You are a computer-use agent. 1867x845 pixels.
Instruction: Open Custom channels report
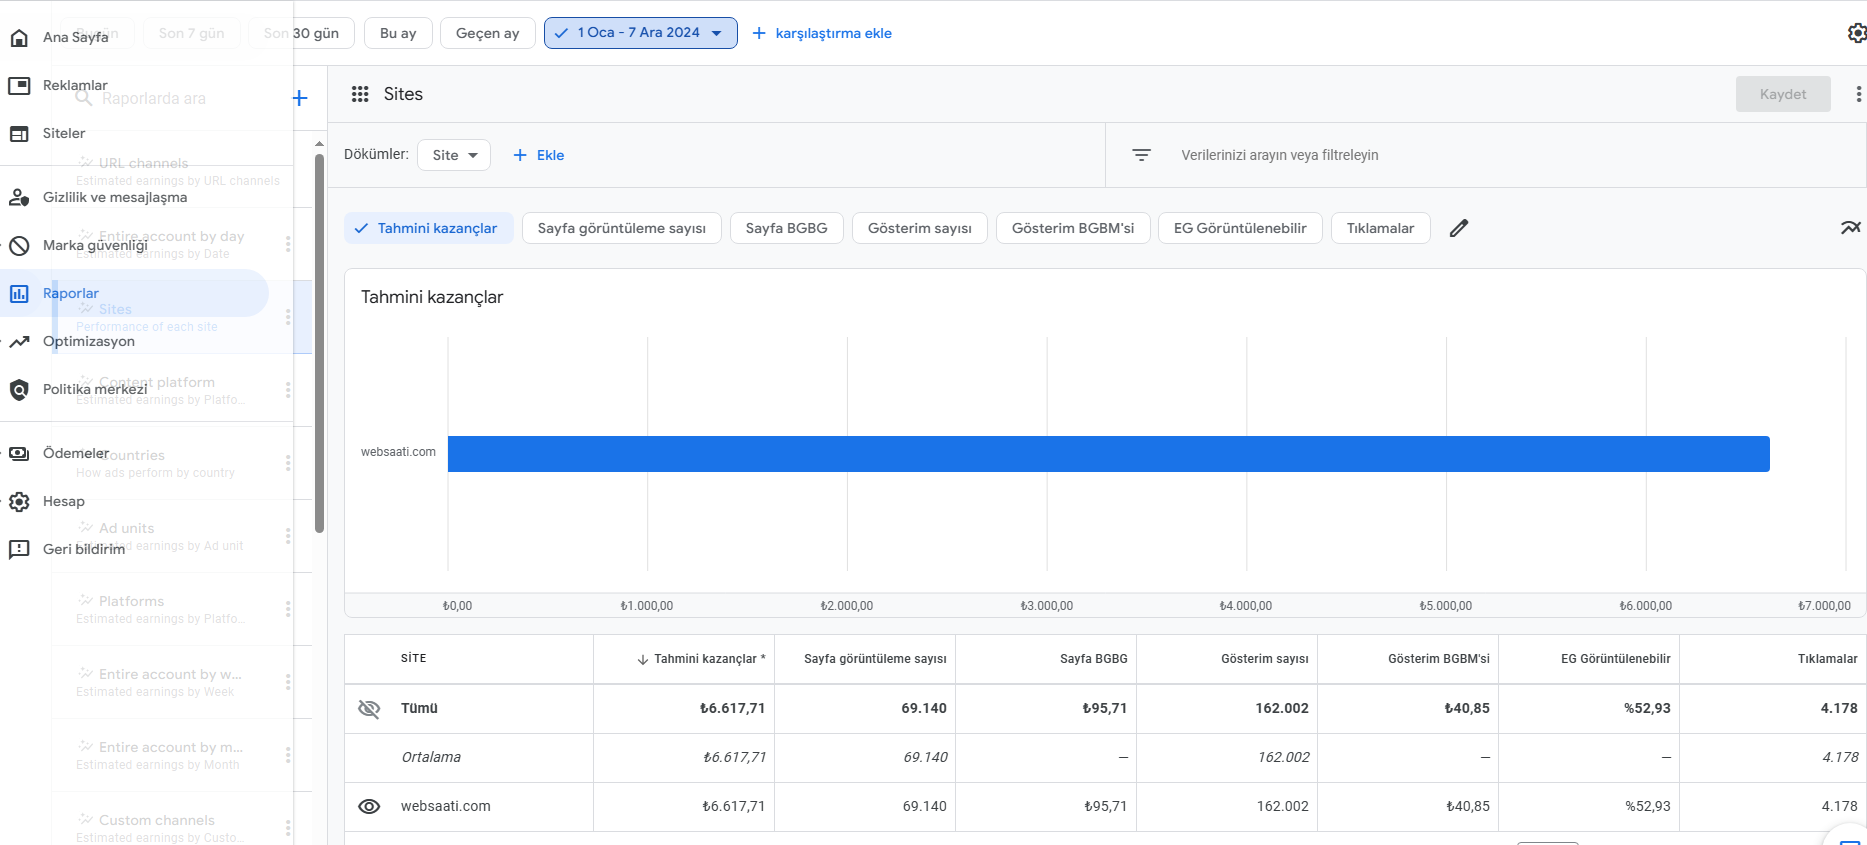(x=180, y=828)
